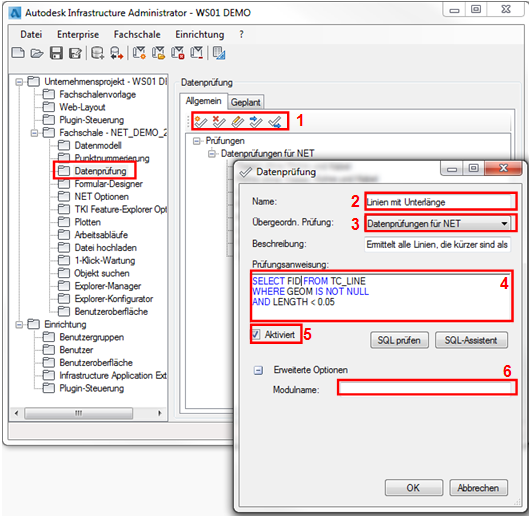Click the Save As toolbar icon
The height and width of the screenshot is (516, 529).
pyautogui.click(x=75, y=53)
